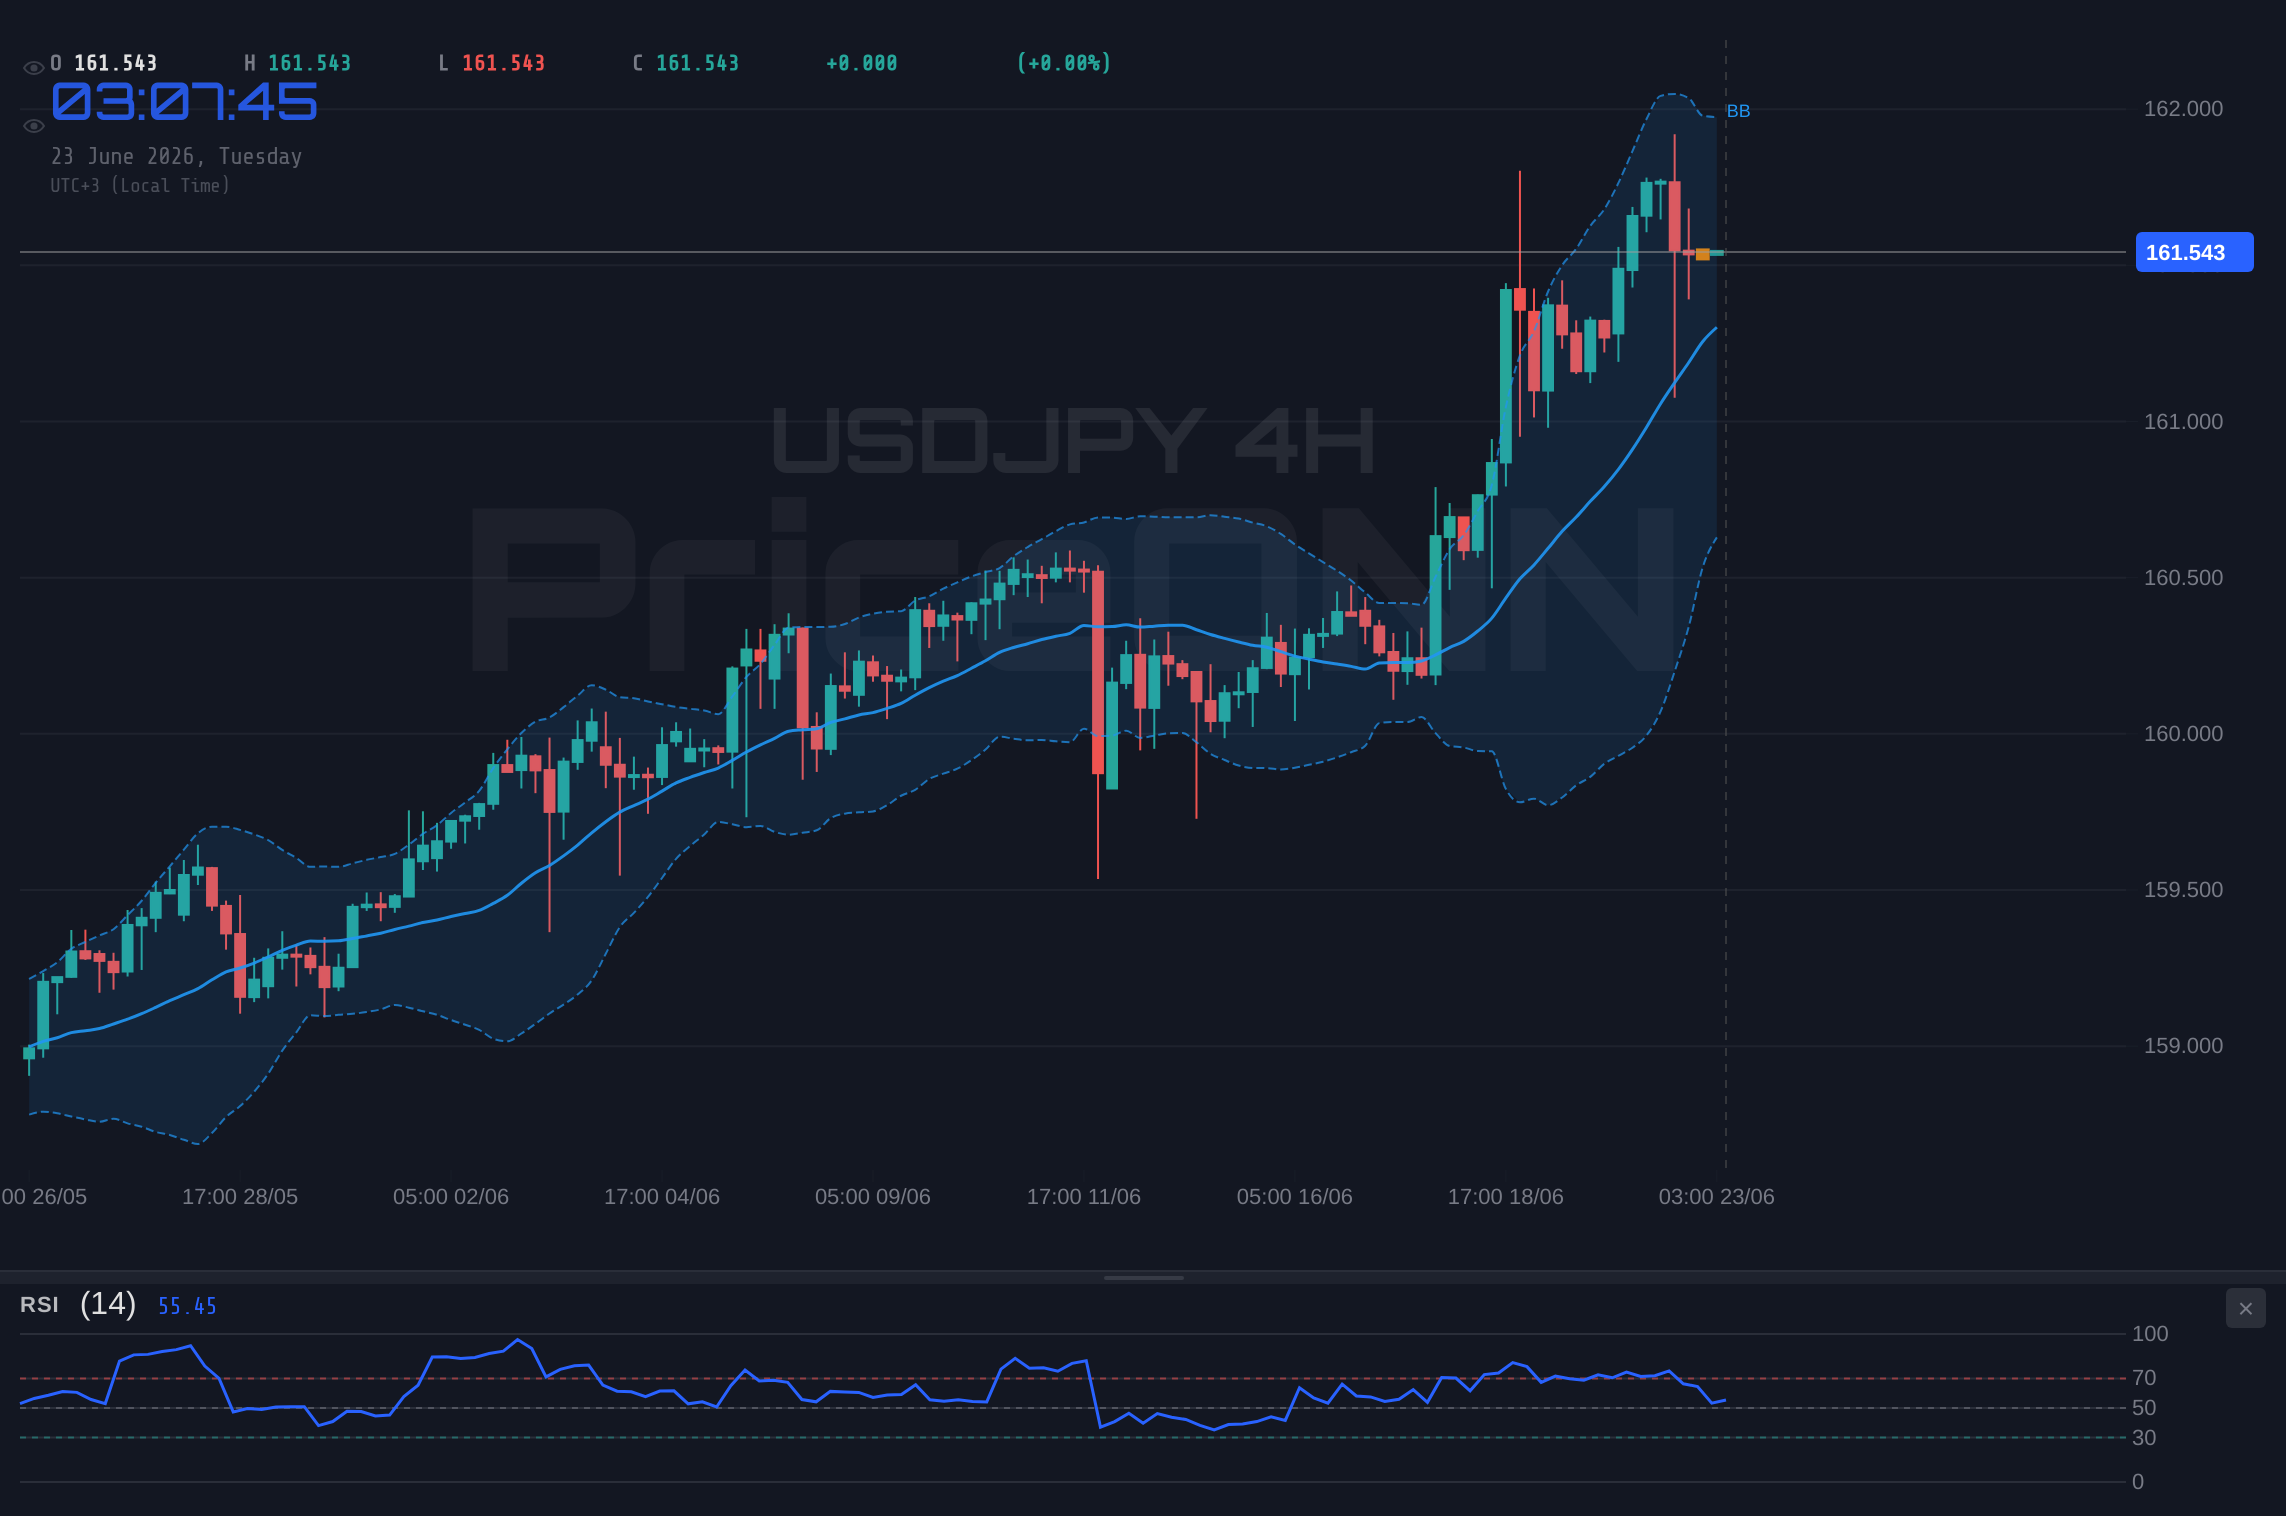The height and width of the screenshot is (1516, 2286).
Task: Click the 05:00 09/06 time label
Action: [873, 1197]
